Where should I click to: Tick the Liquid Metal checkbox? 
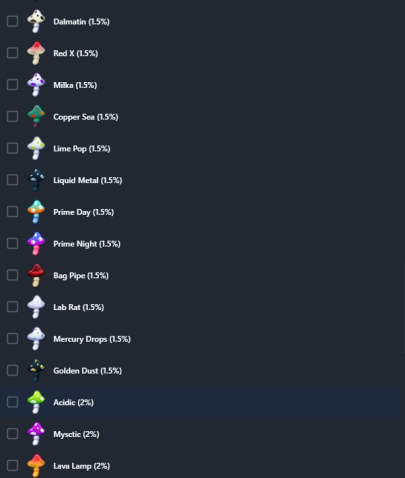point(12,180)
